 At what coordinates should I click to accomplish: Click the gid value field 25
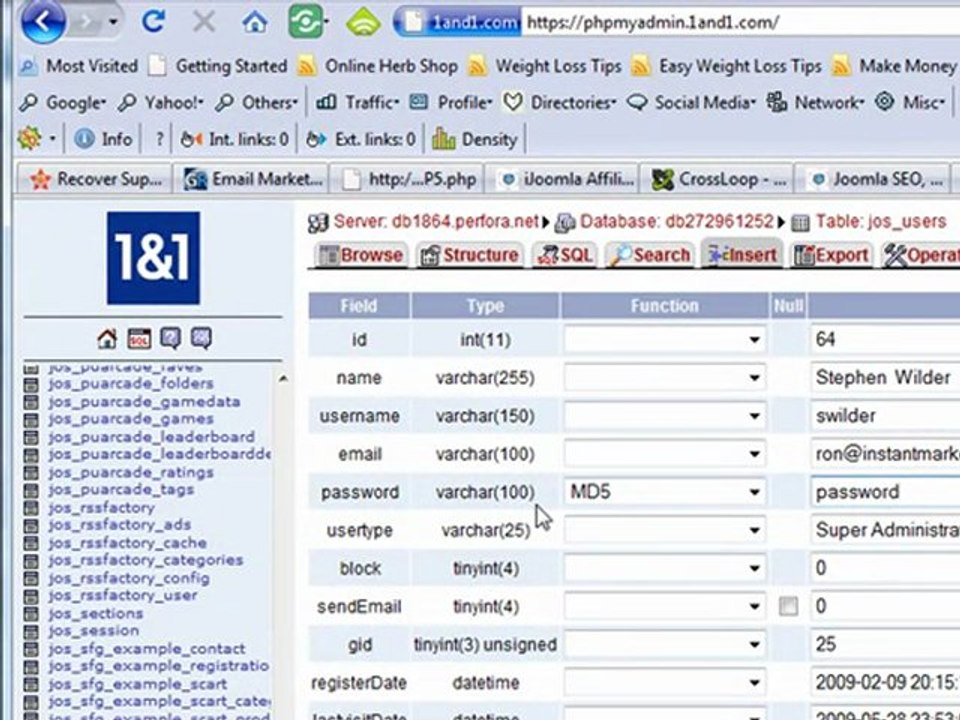(x=885, y=644)
